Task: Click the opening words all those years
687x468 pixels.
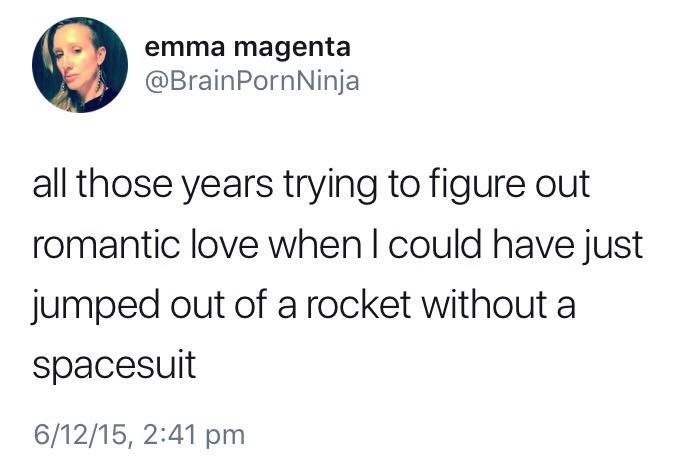Action: pos(152,185)
